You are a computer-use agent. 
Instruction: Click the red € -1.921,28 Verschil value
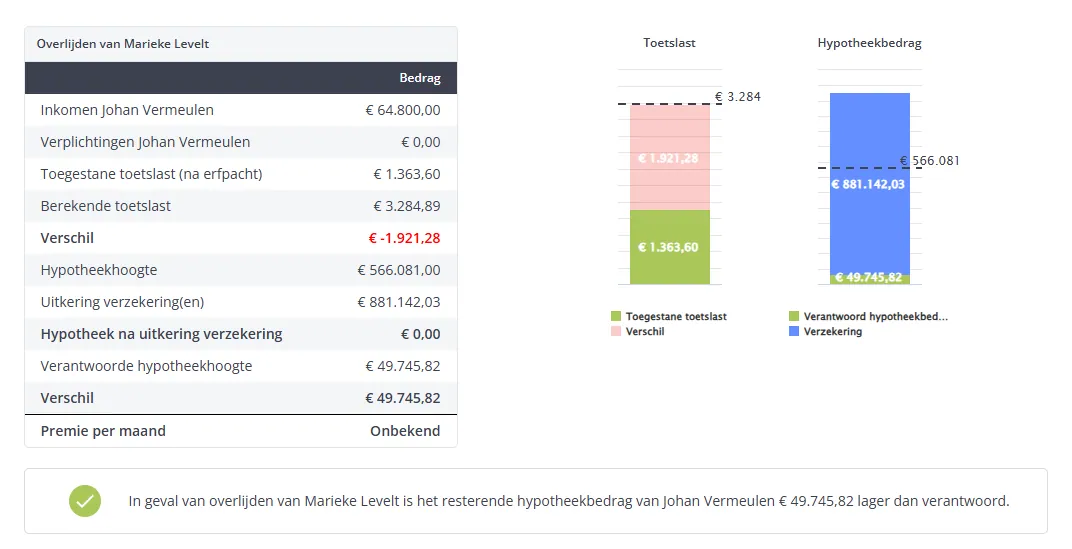[x=404, y=238]
